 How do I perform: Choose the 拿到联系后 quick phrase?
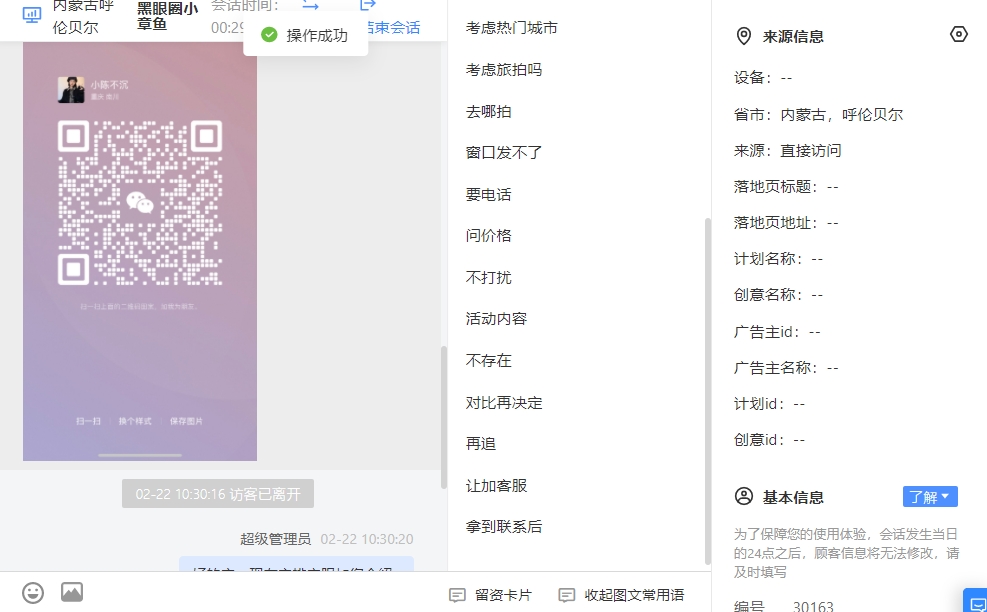504,526
